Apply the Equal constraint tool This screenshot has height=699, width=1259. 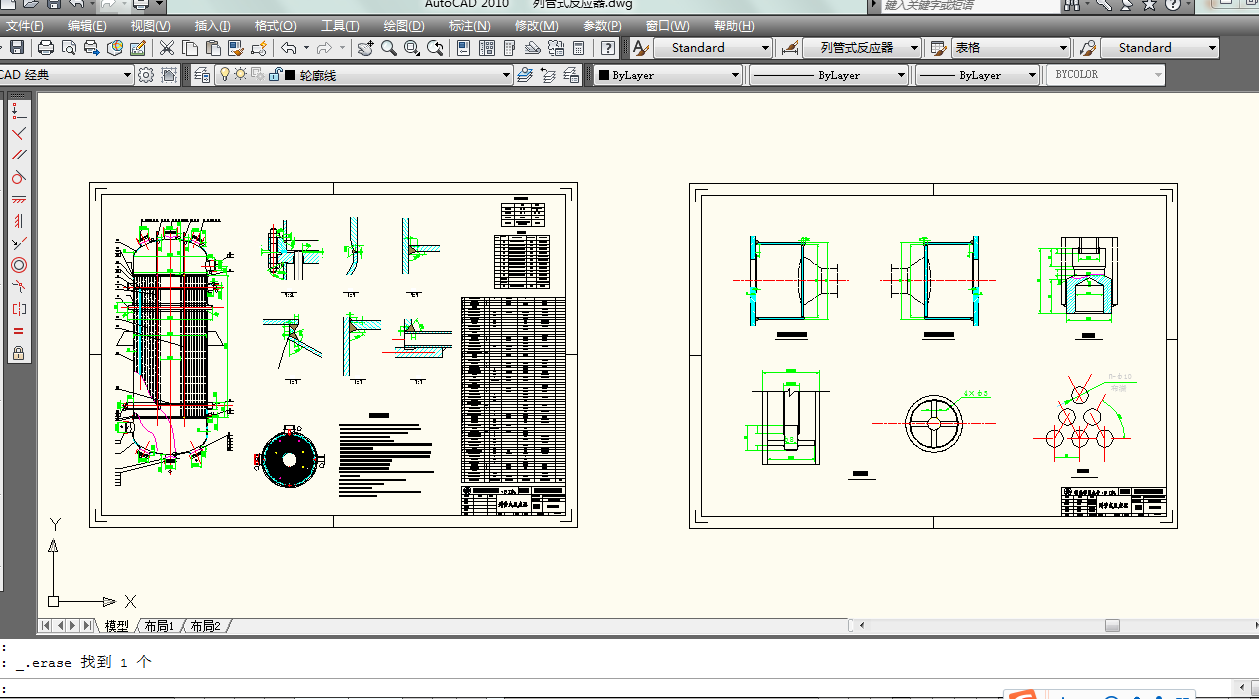[18, 331]
